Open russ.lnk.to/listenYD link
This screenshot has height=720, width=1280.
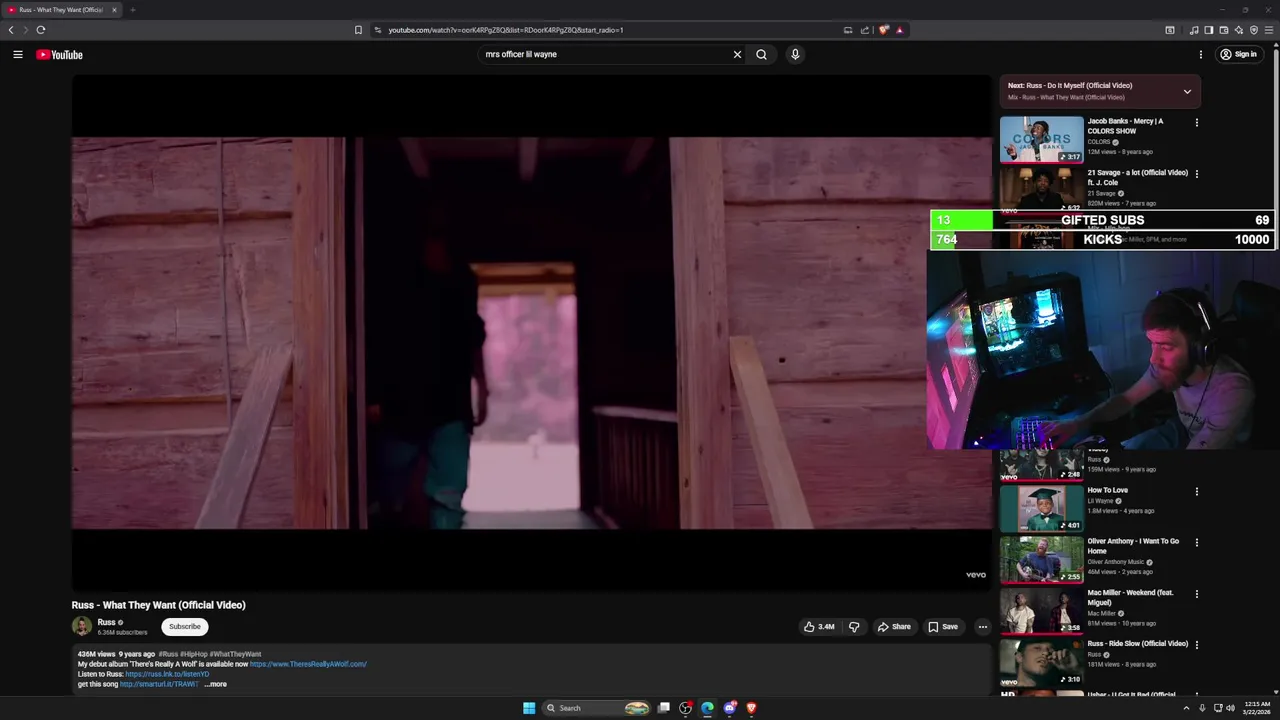point(167,674)
